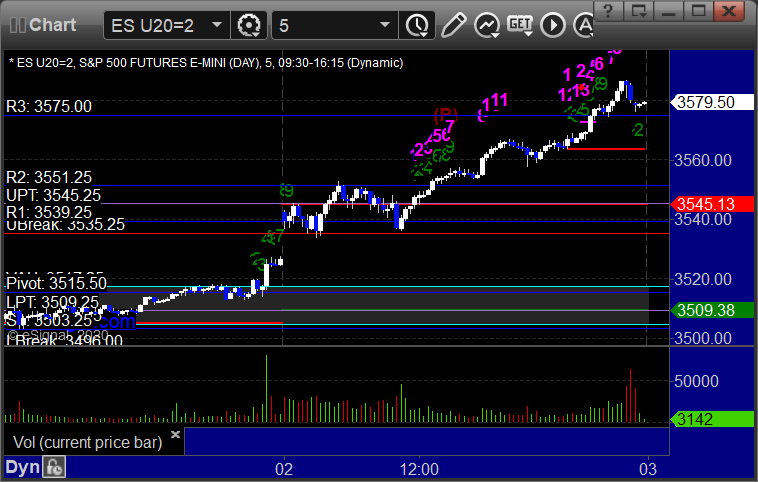Click the R2: 3551.25 pivot label
The height and width of the screenshot is (482, 758).
[49, 177]
